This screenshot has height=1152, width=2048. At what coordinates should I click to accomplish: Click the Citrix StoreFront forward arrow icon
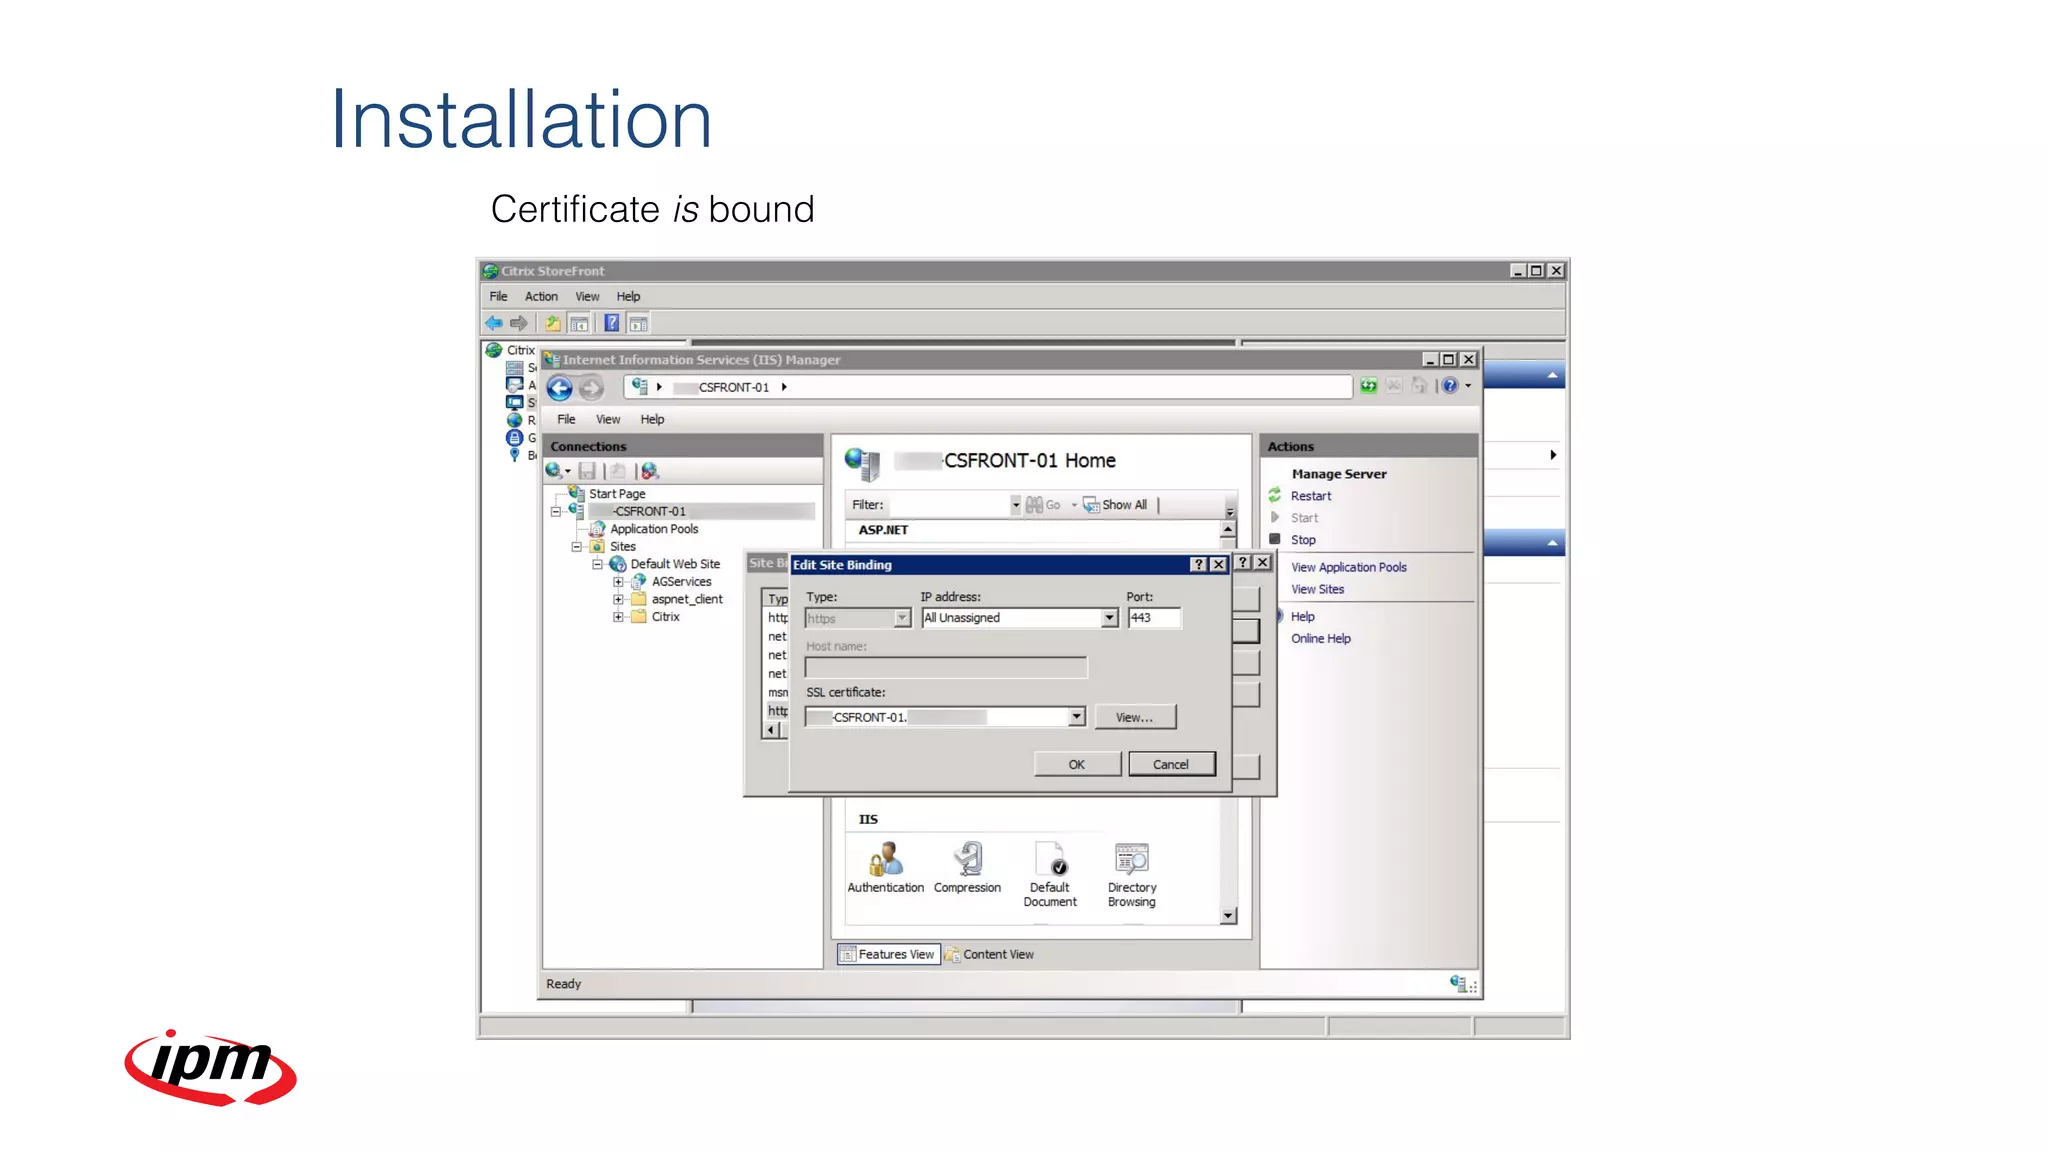point(518,323)
